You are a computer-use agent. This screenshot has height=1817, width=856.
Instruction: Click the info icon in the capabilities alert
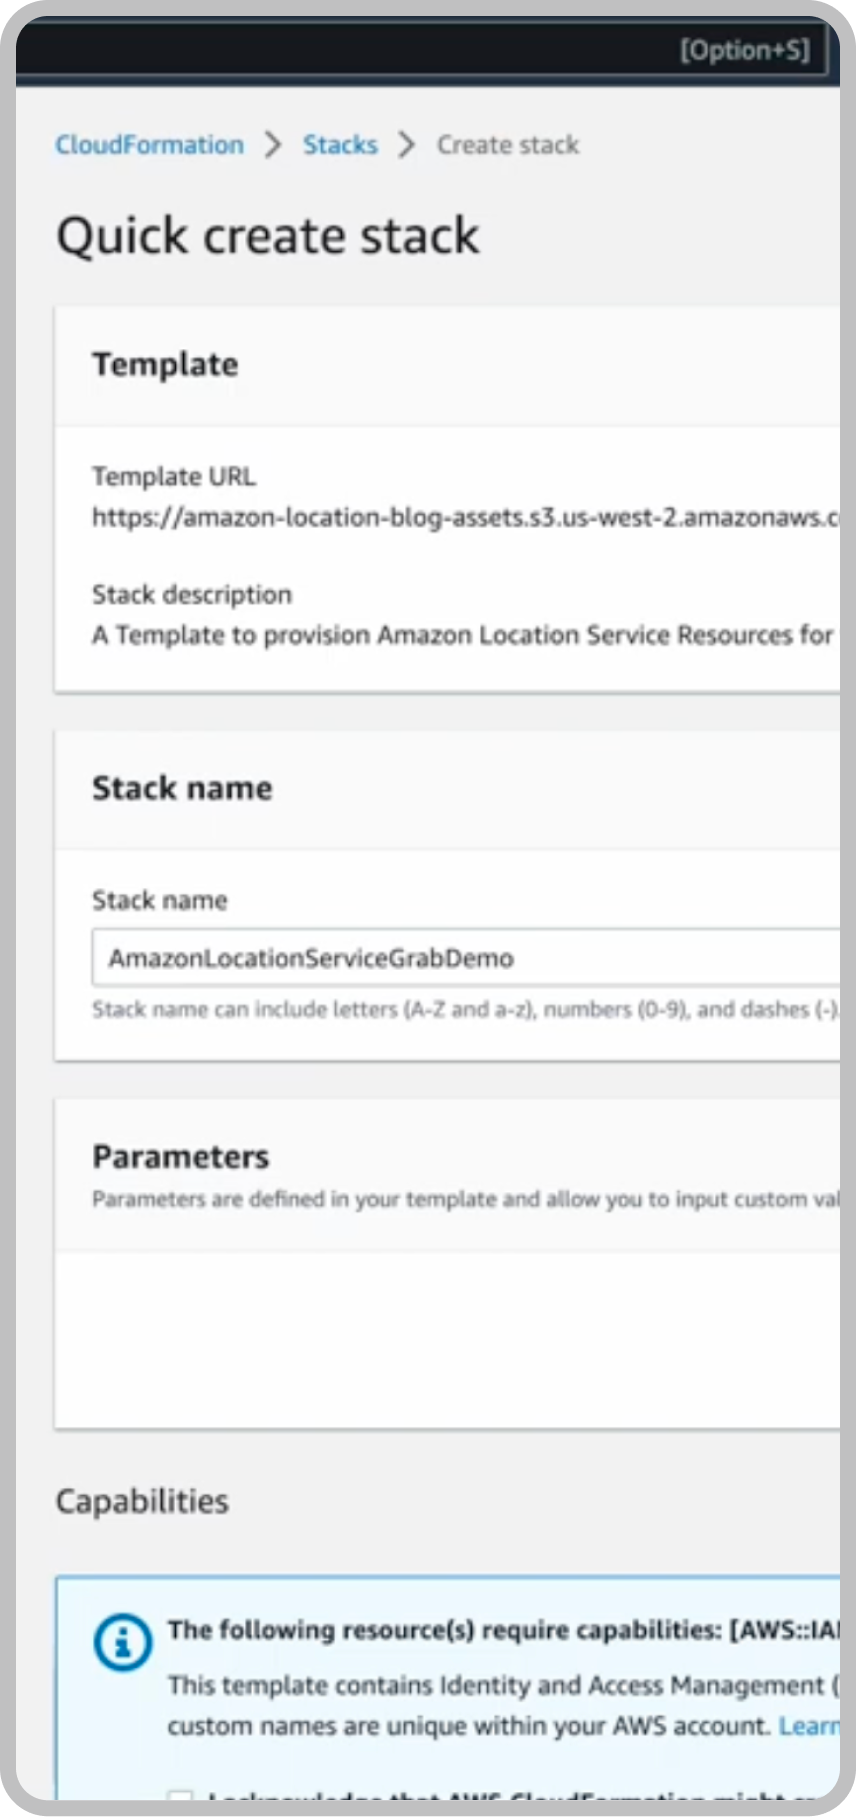[122, 1643]
